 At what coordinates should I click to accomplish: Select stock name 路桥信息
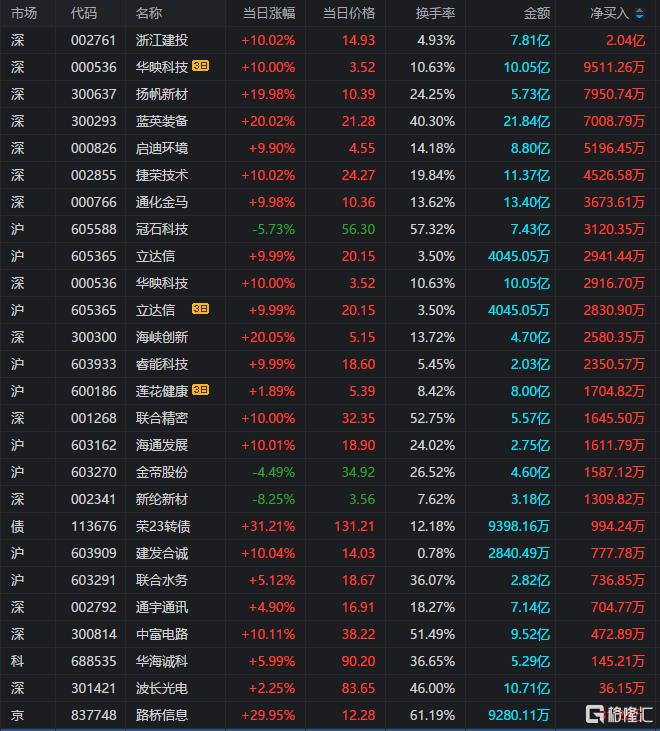[162, 716]
